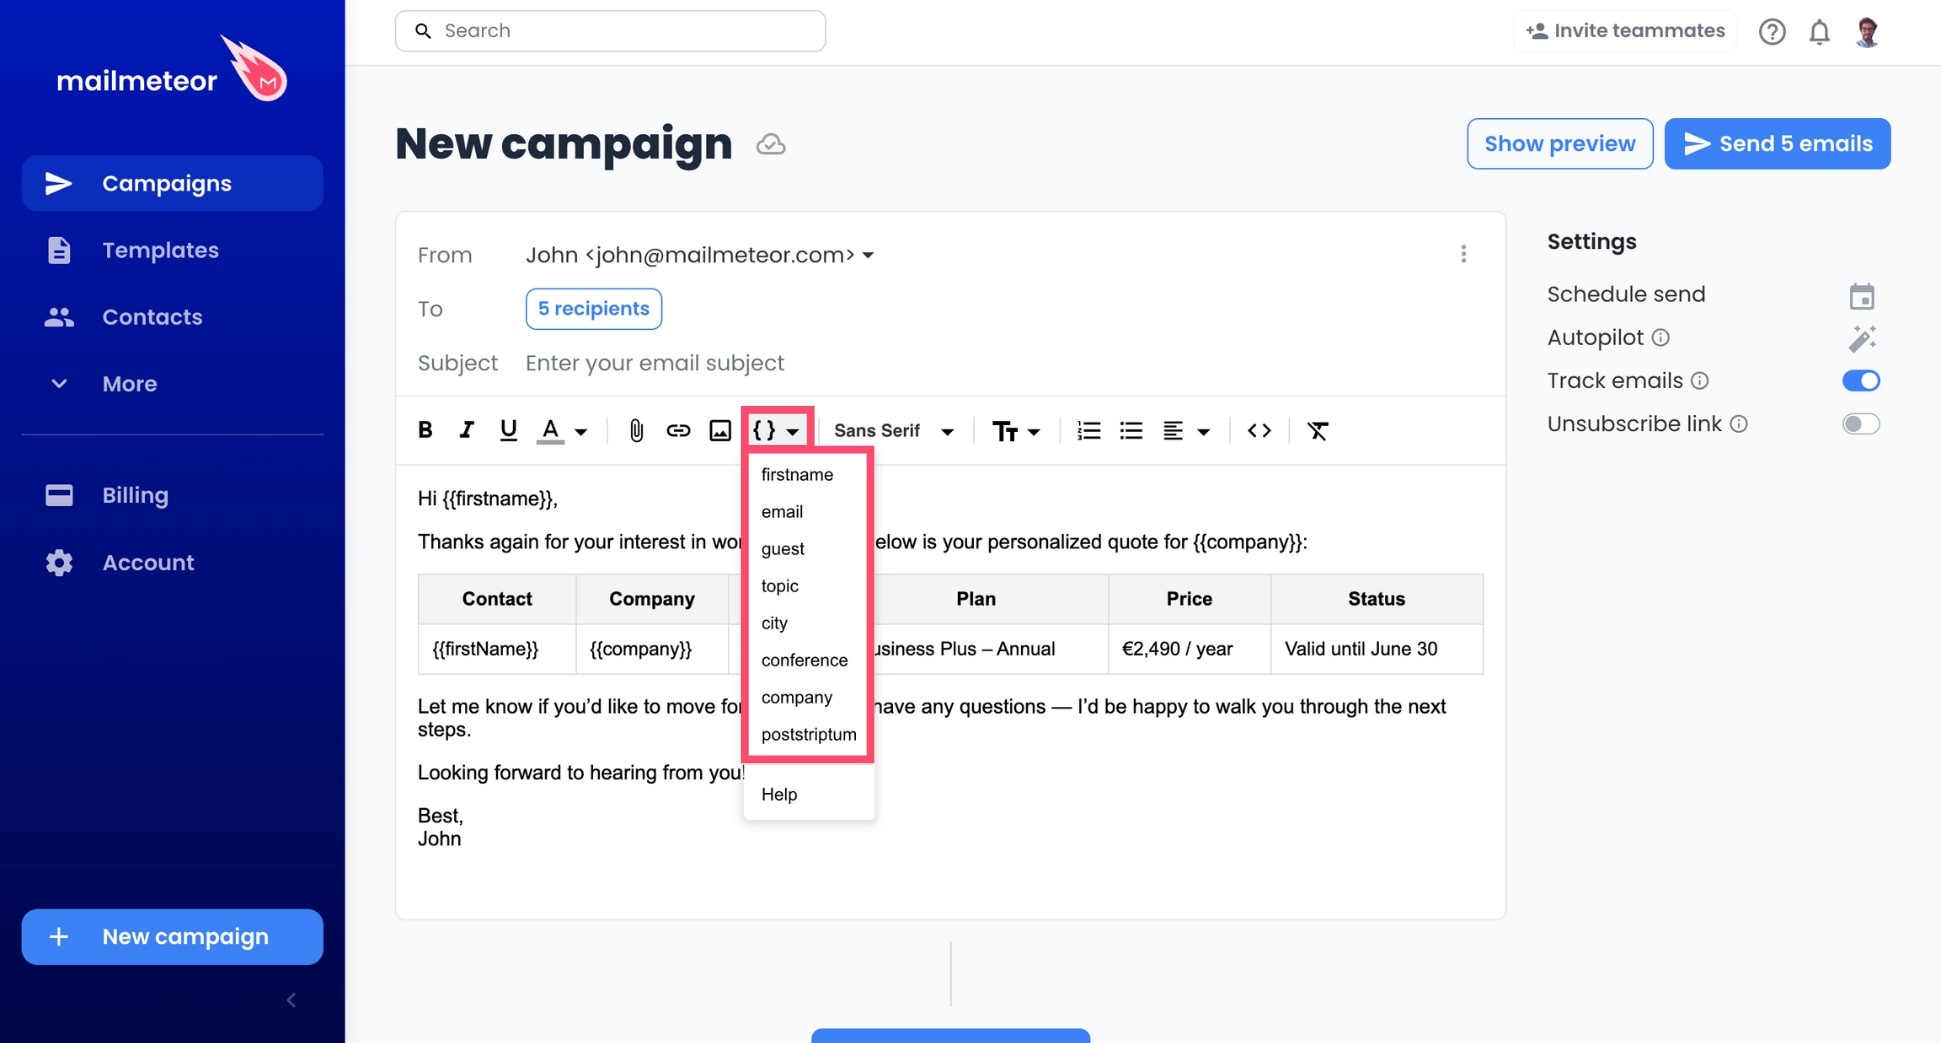Open the From sender dropdown
This screenshot has height=1043, width=1941.
(x=700, y=255)
